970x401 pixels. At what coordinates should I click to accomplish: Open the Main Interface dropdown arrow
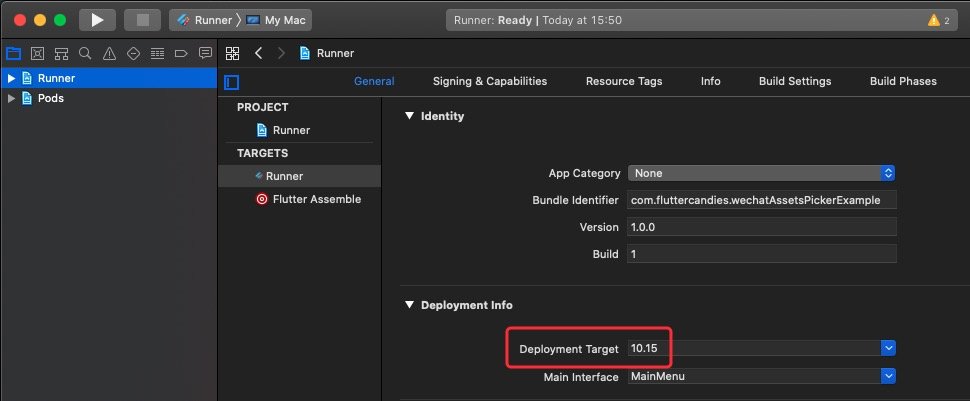tap(888, 376)
